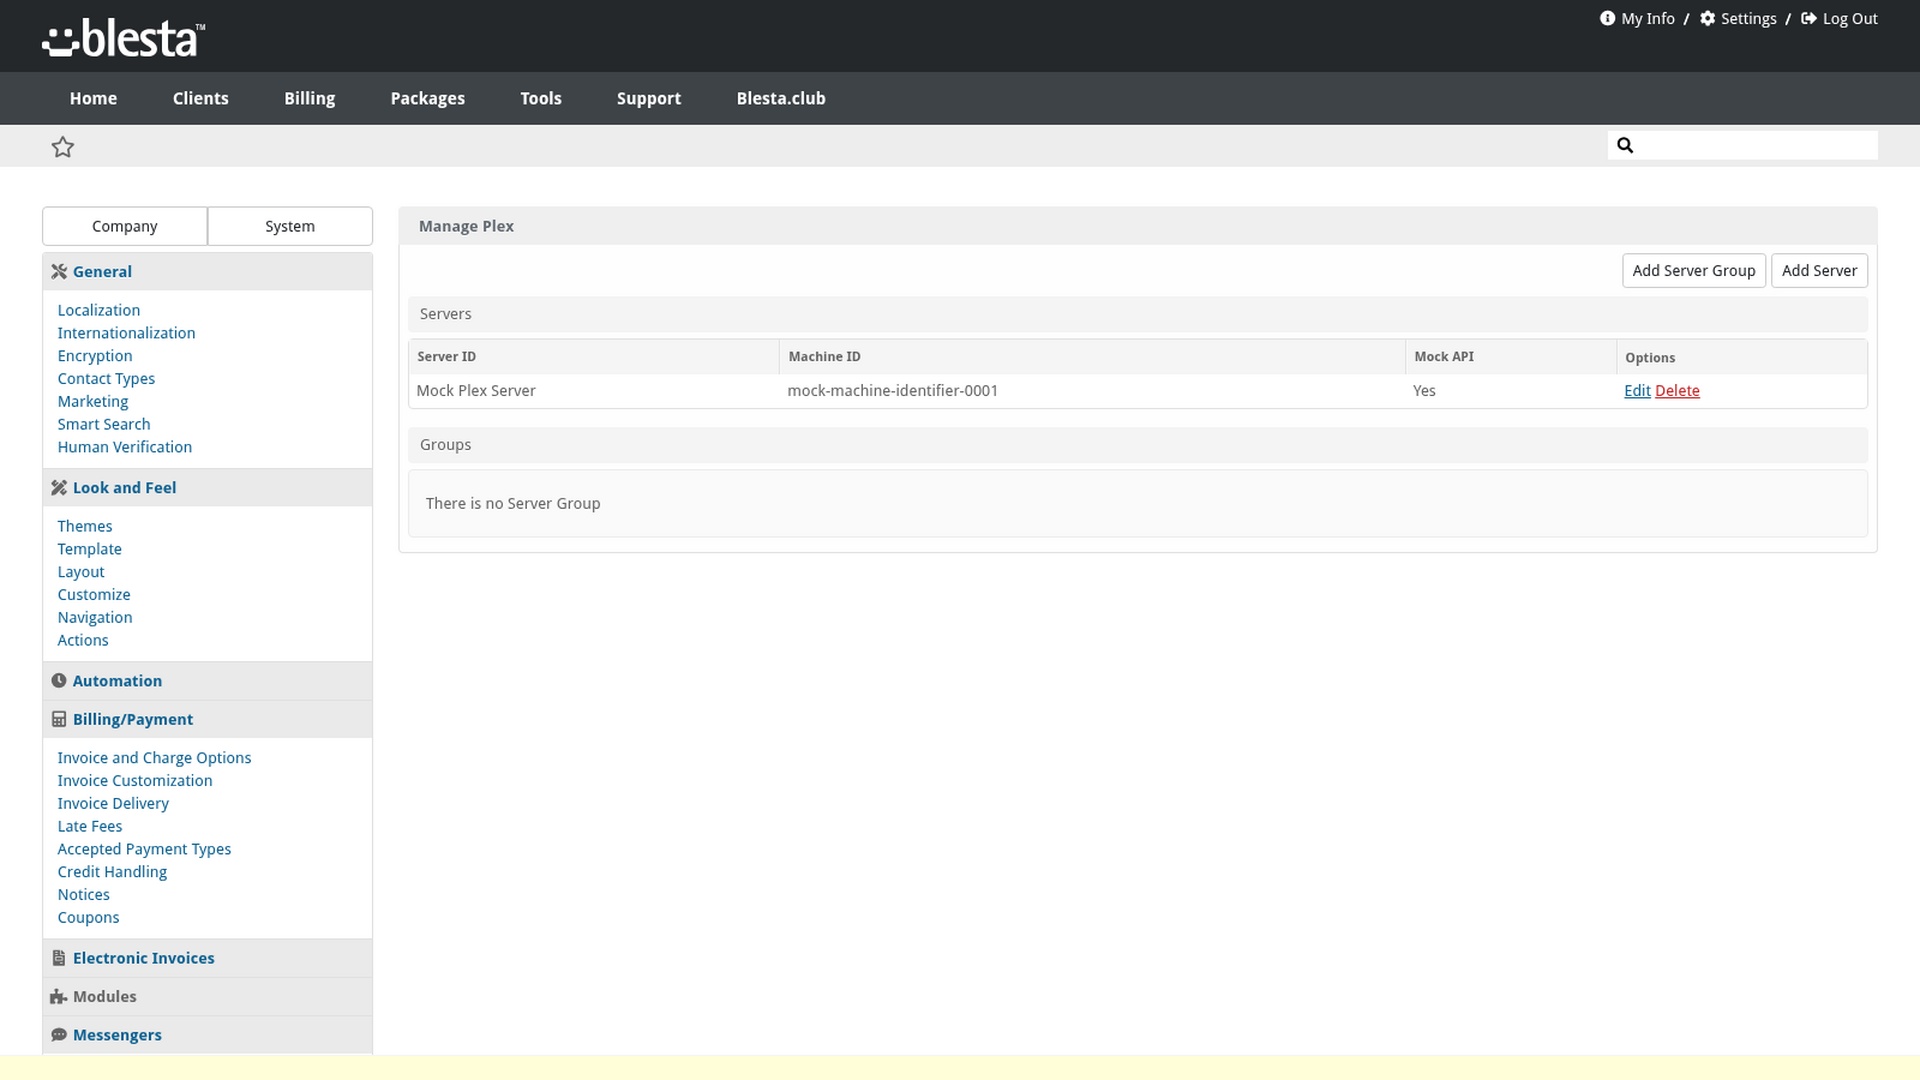1920x1080 pixels.
Task: Open Settings link in header
Action: pyautogui.click(x=1749, y=18)
